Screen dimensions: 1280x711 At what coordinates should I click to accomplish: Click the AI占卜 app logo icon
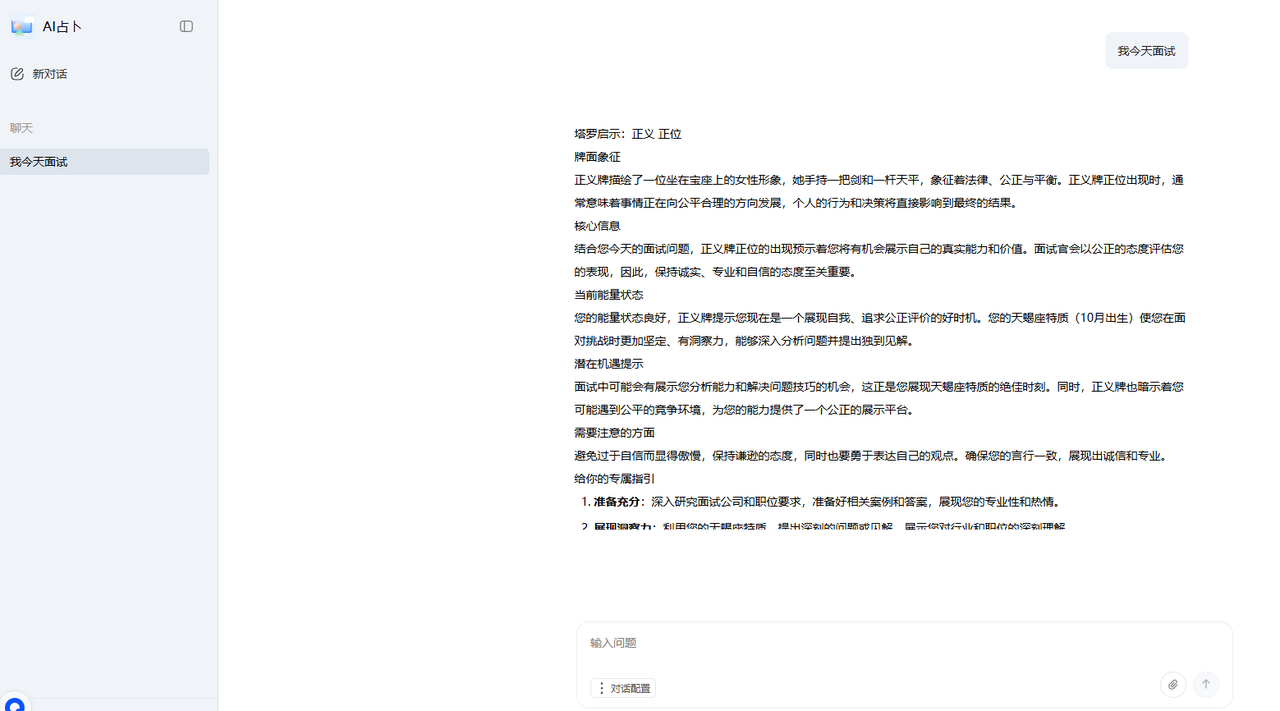[22, 27]
